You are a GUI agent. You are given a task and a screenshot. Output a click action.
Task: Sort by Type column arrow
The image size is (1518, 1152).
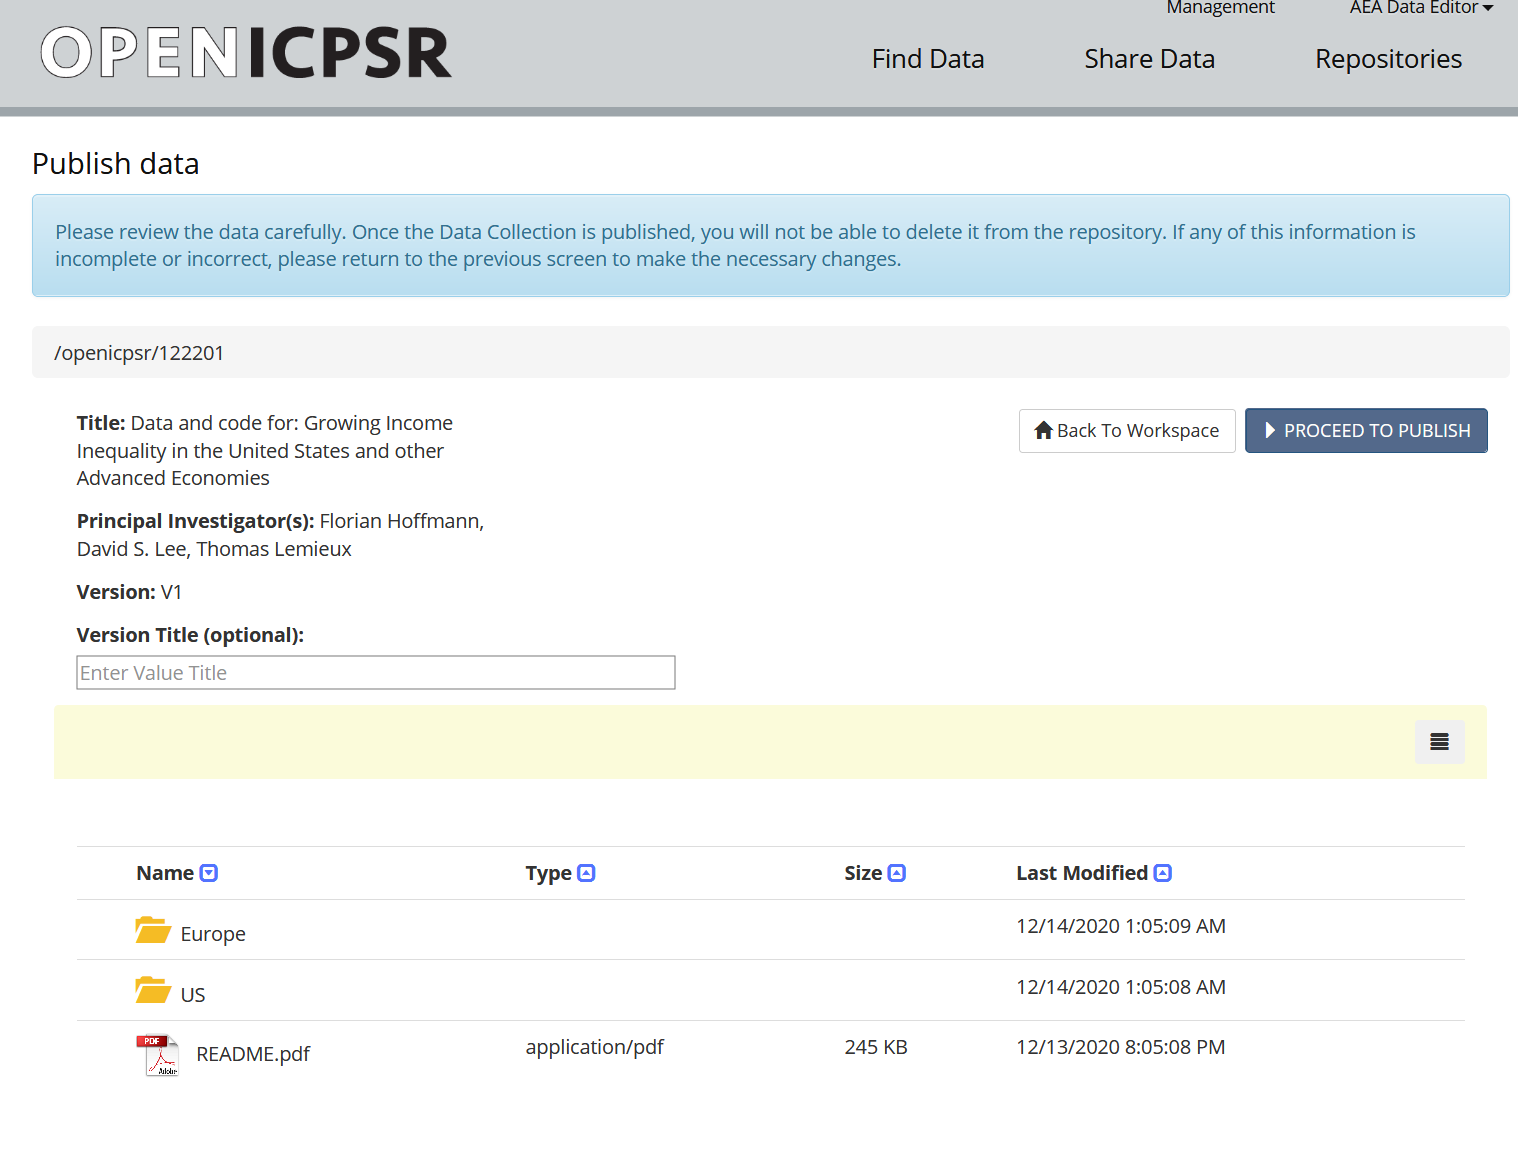point(587,873)
